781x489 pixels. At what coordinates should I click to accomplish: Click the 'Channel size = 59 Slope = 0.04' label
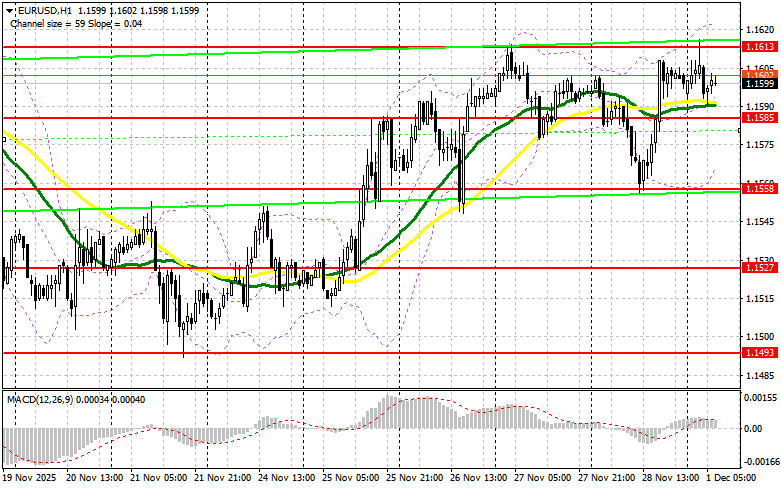76,24
